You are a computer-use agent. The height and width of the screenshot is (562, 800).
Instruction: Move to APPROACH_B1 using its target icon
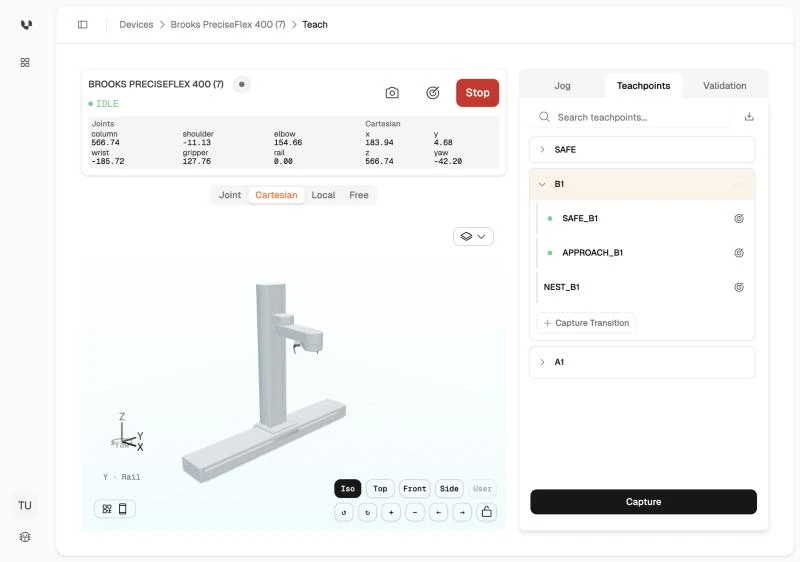click(x=738, y=252)
